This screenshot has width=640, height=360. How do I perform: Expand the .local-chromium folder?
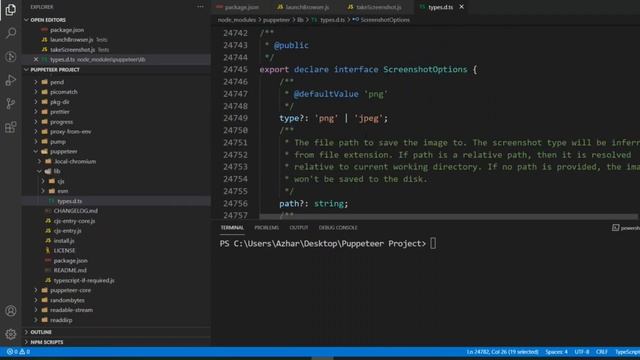tap(75, 162)
